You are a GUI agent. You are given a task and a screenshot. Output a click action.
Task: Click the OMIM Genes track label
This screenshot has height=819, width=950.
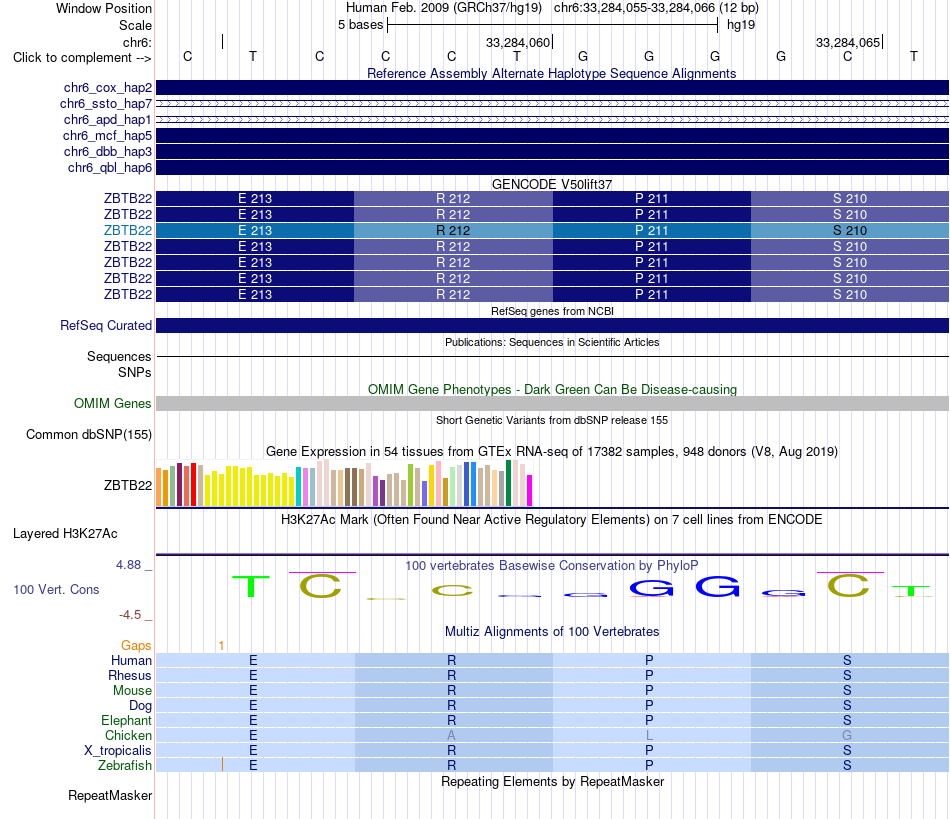pos(113,403)
